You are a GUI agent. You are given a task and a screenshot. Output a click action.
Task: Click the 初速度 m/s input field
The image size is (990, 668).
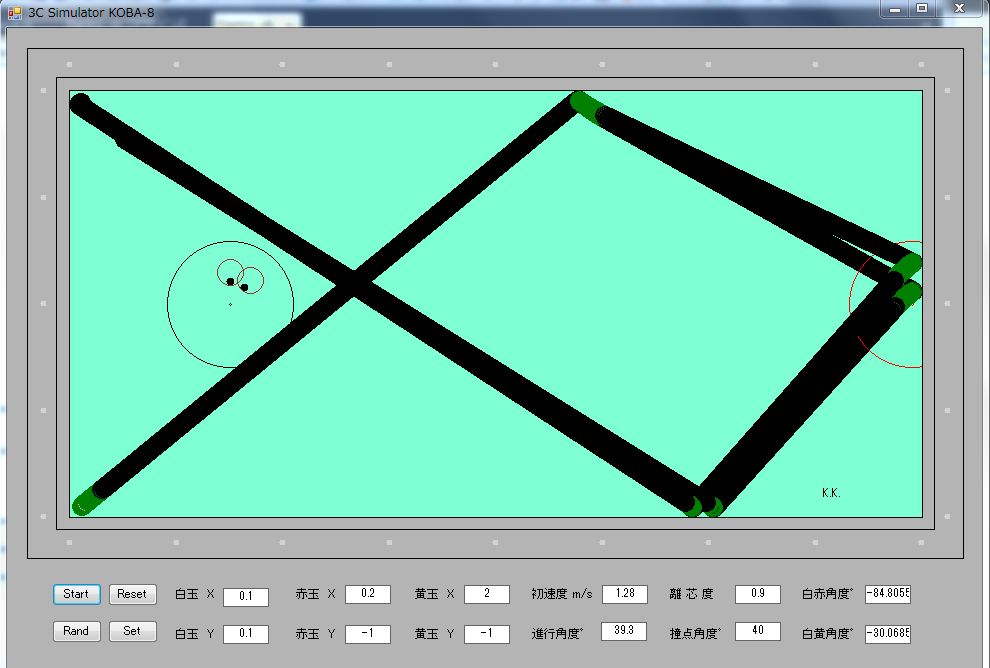(x=624, y=594)
